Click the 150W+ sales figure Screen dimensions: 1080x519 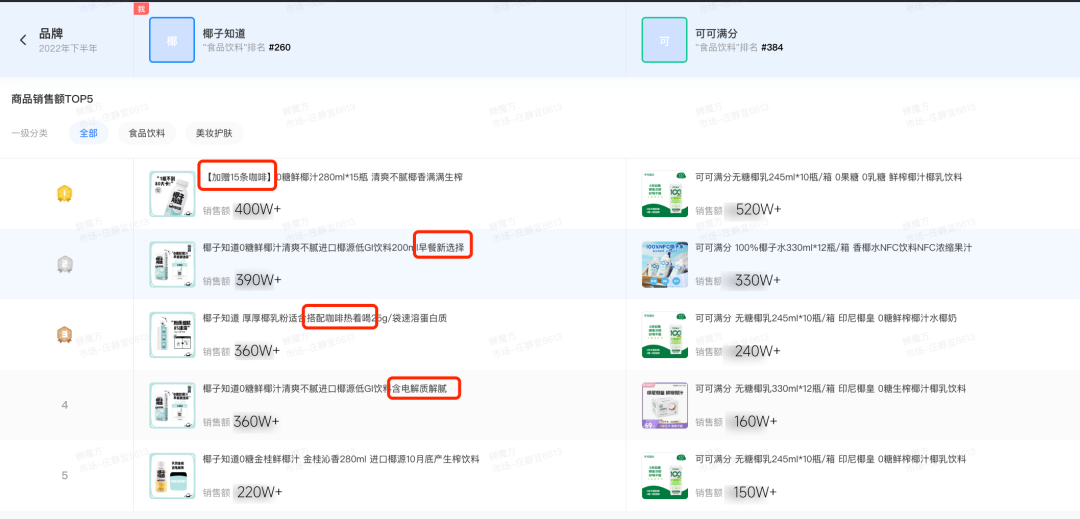pos(756,491)
